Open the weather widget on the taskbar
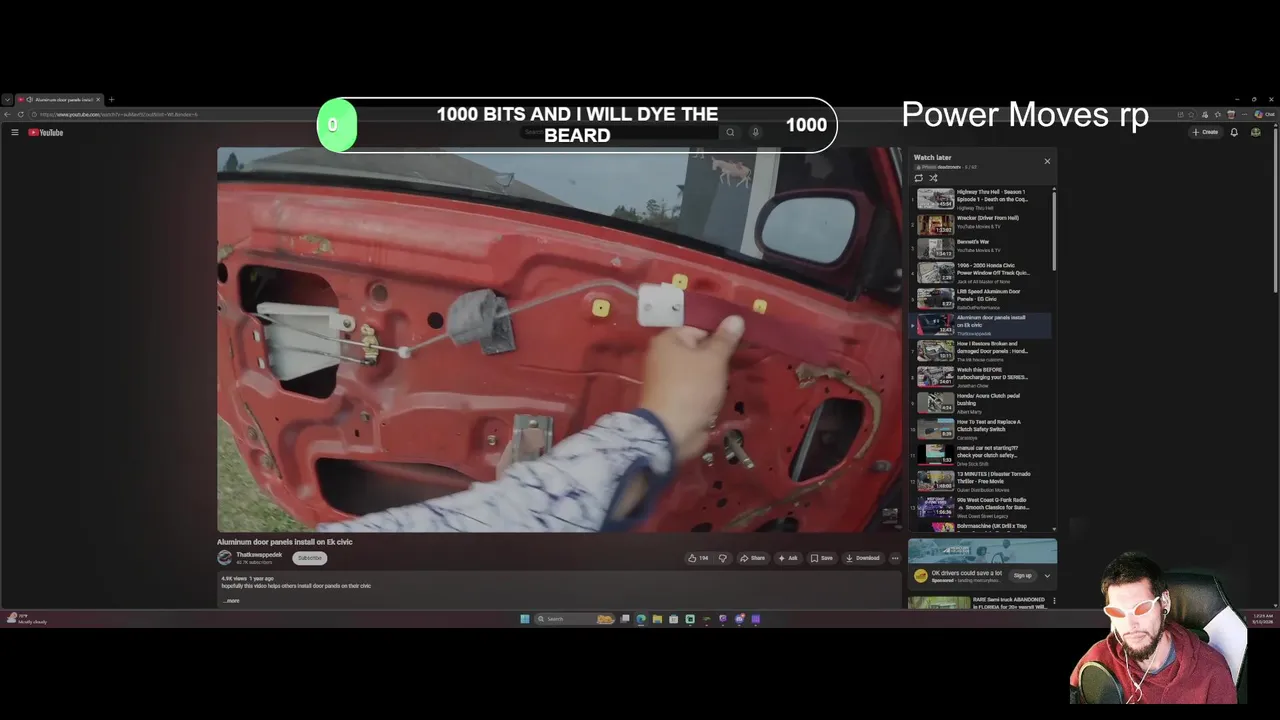Image resolution: width=1280 pixels, height=720 pixels. tap(26, 619)
